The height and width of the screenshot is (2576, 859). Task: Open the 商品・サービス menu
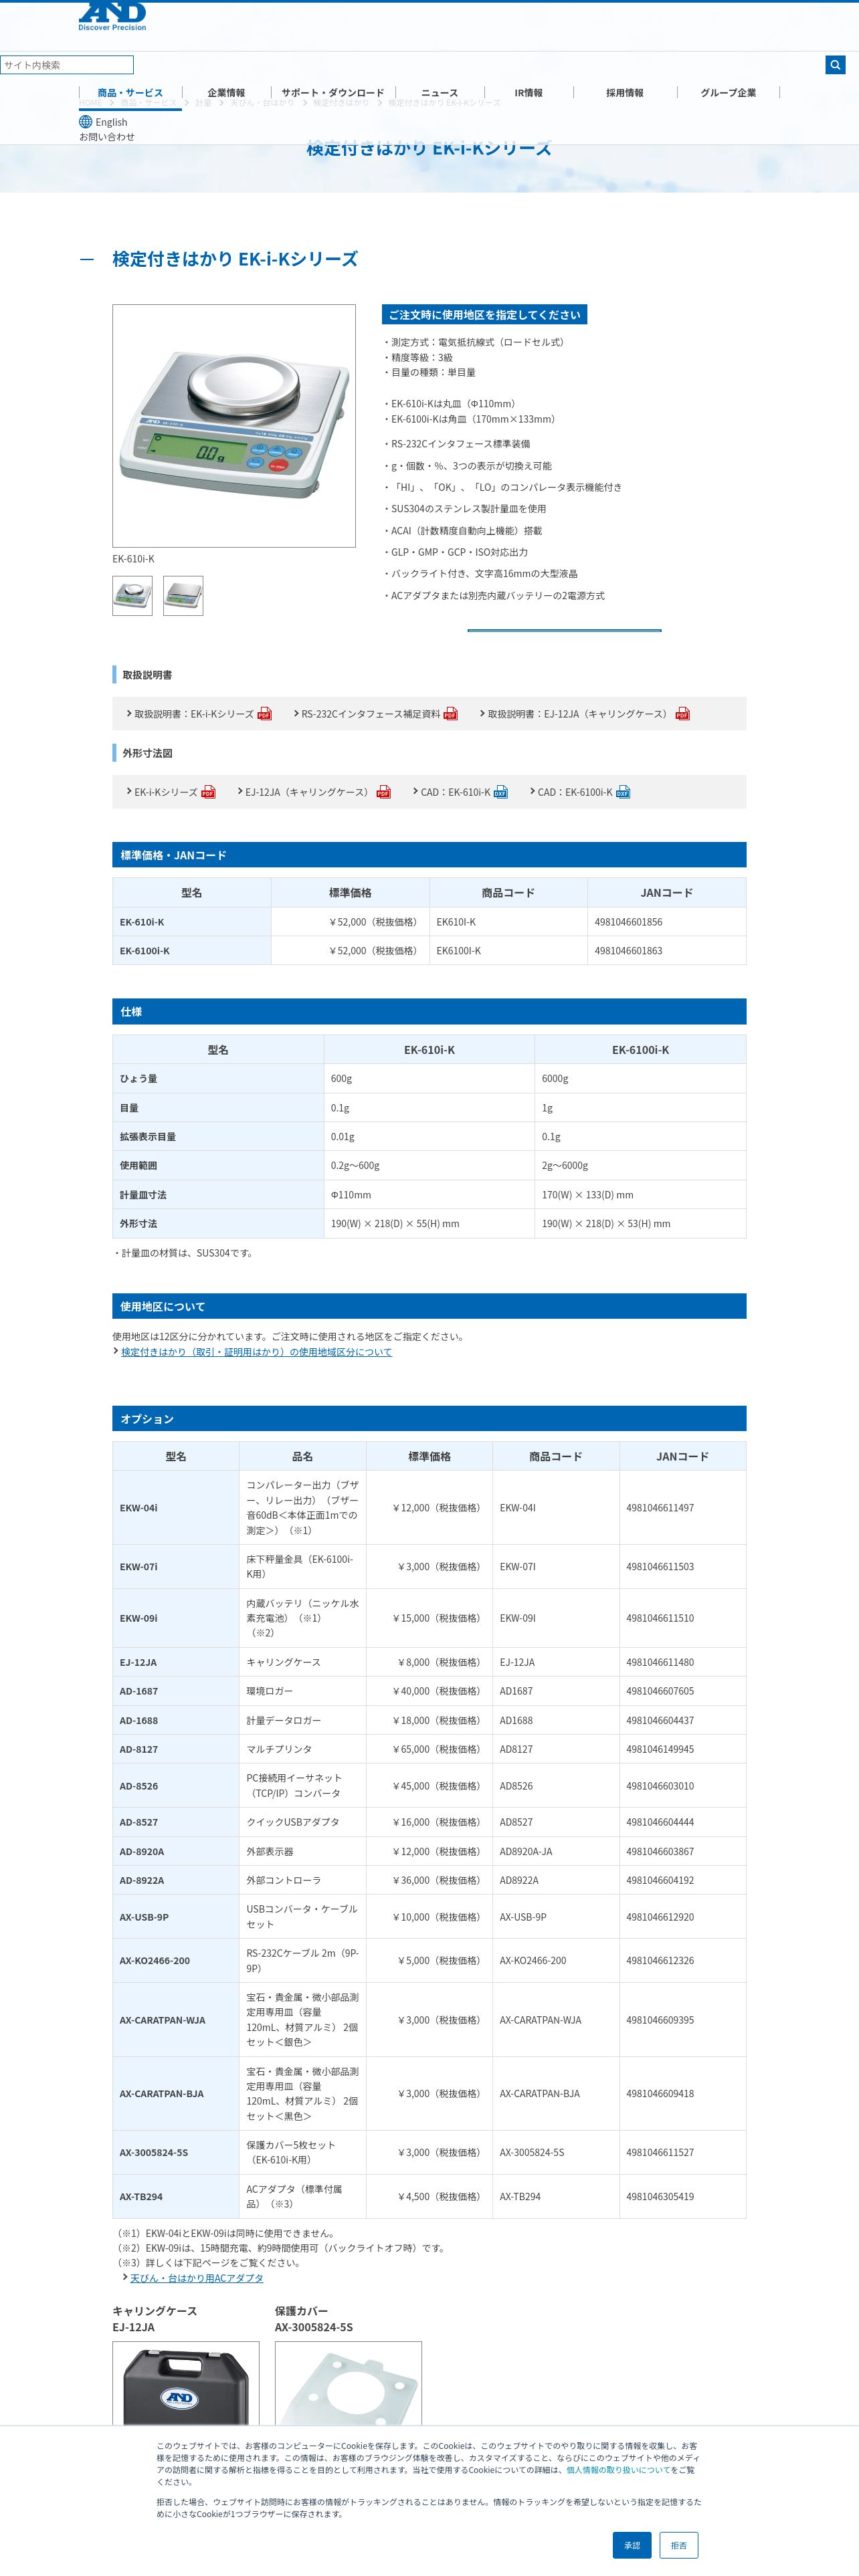point(130,93)
